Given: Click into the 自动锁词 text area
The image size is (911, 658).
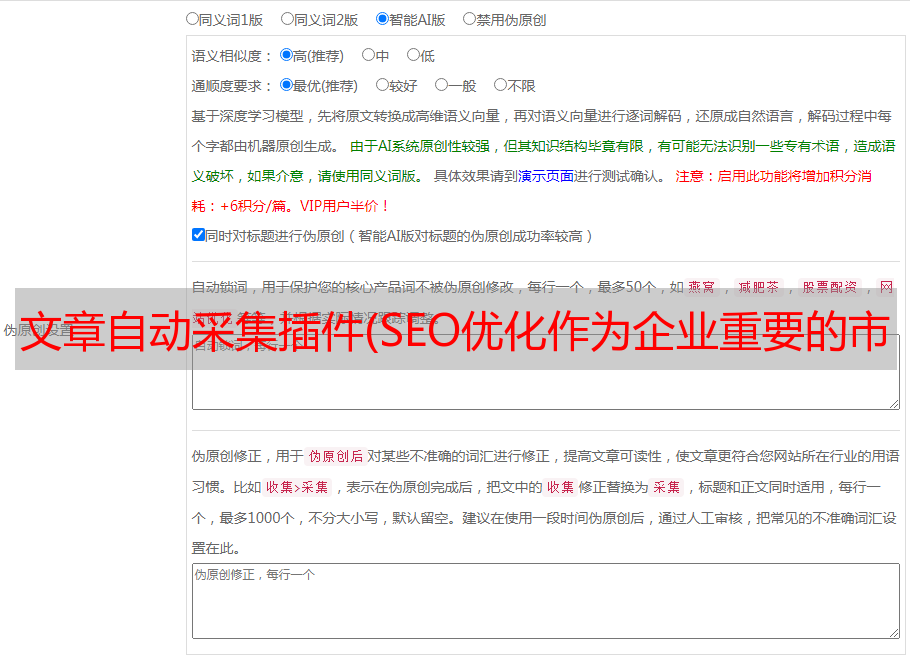Looking at the screenshot, I should click(546, 372).
